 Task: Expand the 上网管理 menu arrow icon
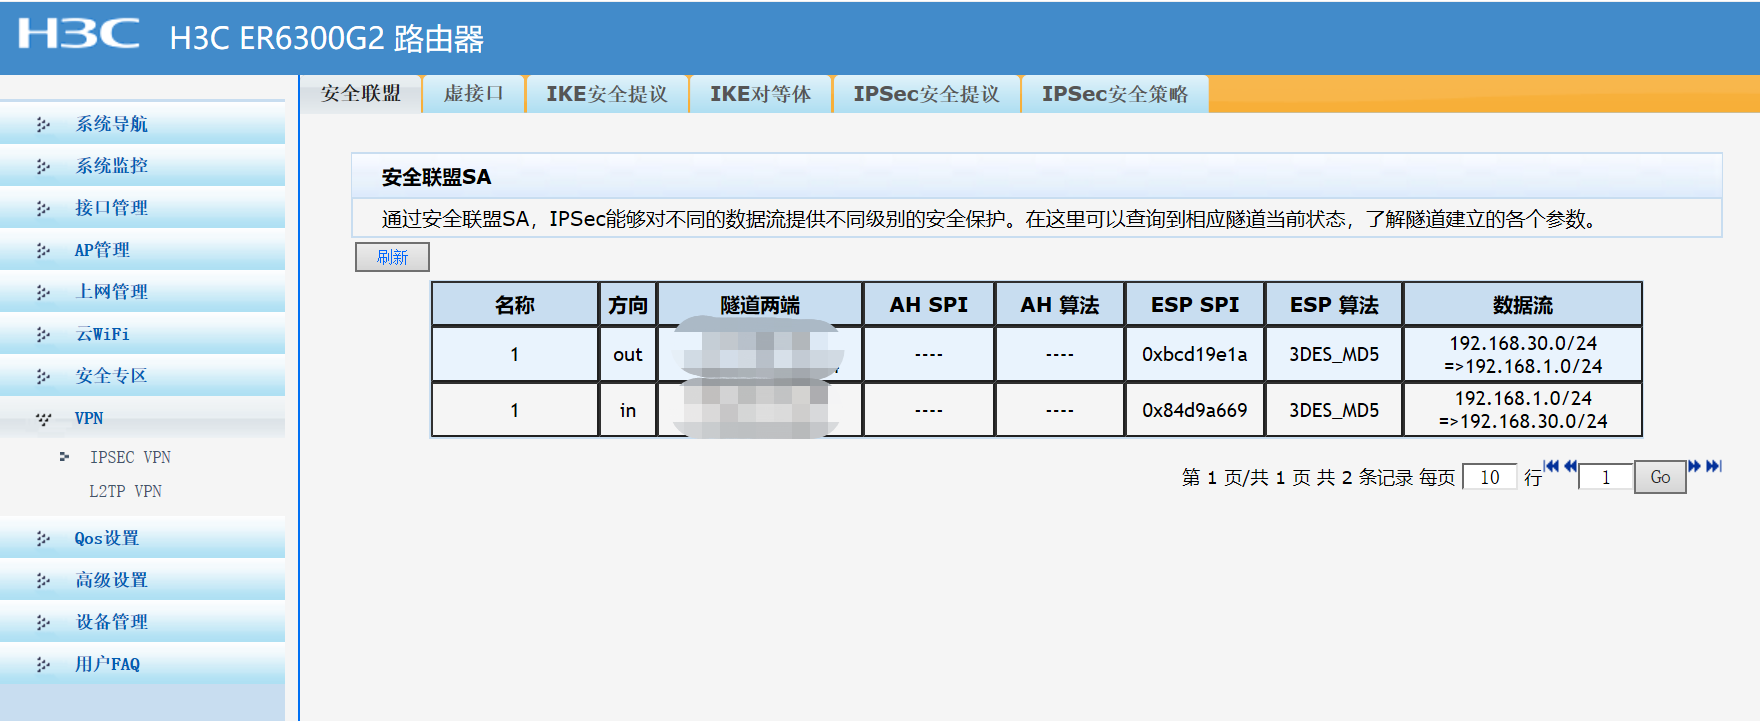click(43, 292)
